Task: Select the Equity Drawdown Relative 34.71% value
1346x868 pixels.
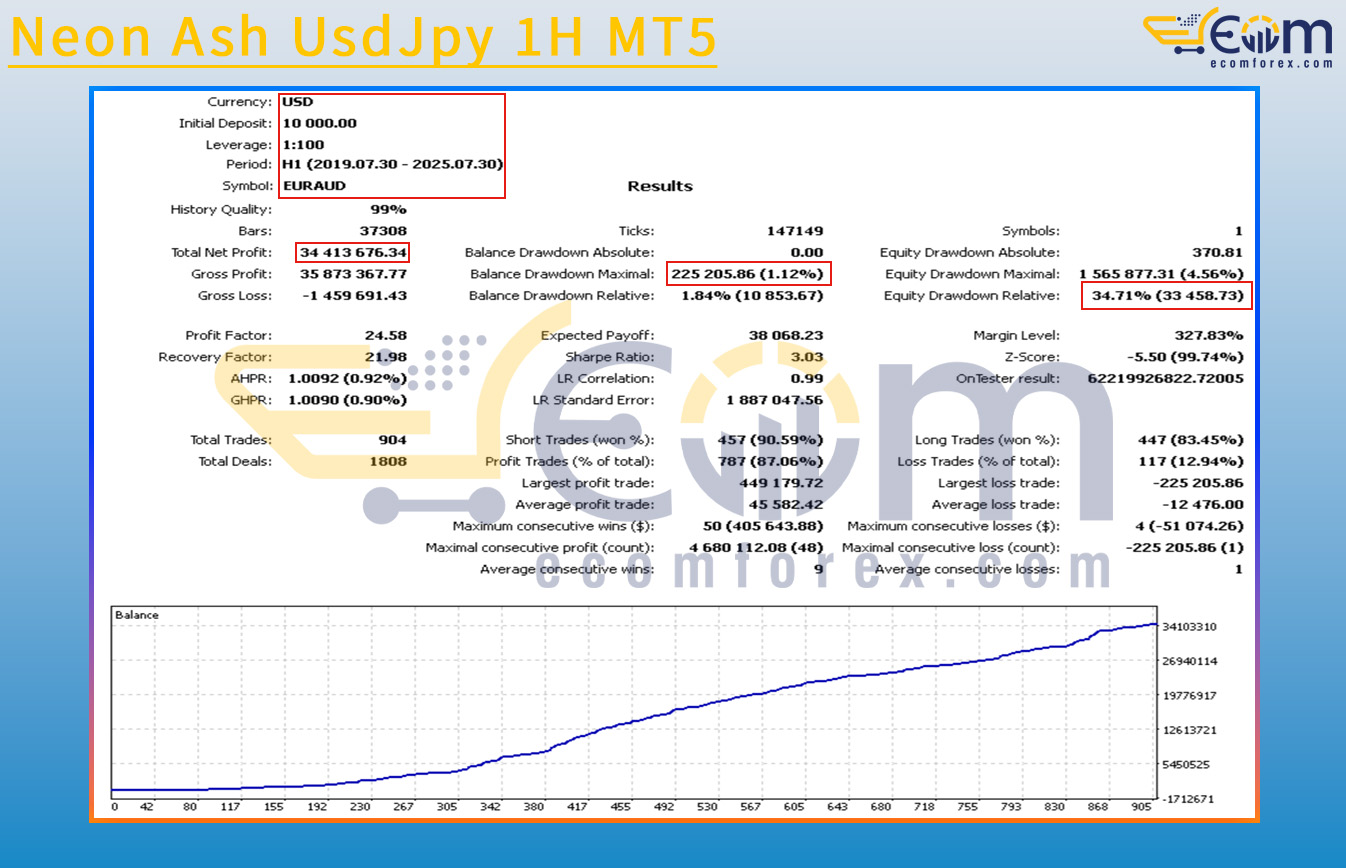Action: [x=1166, y=296]
